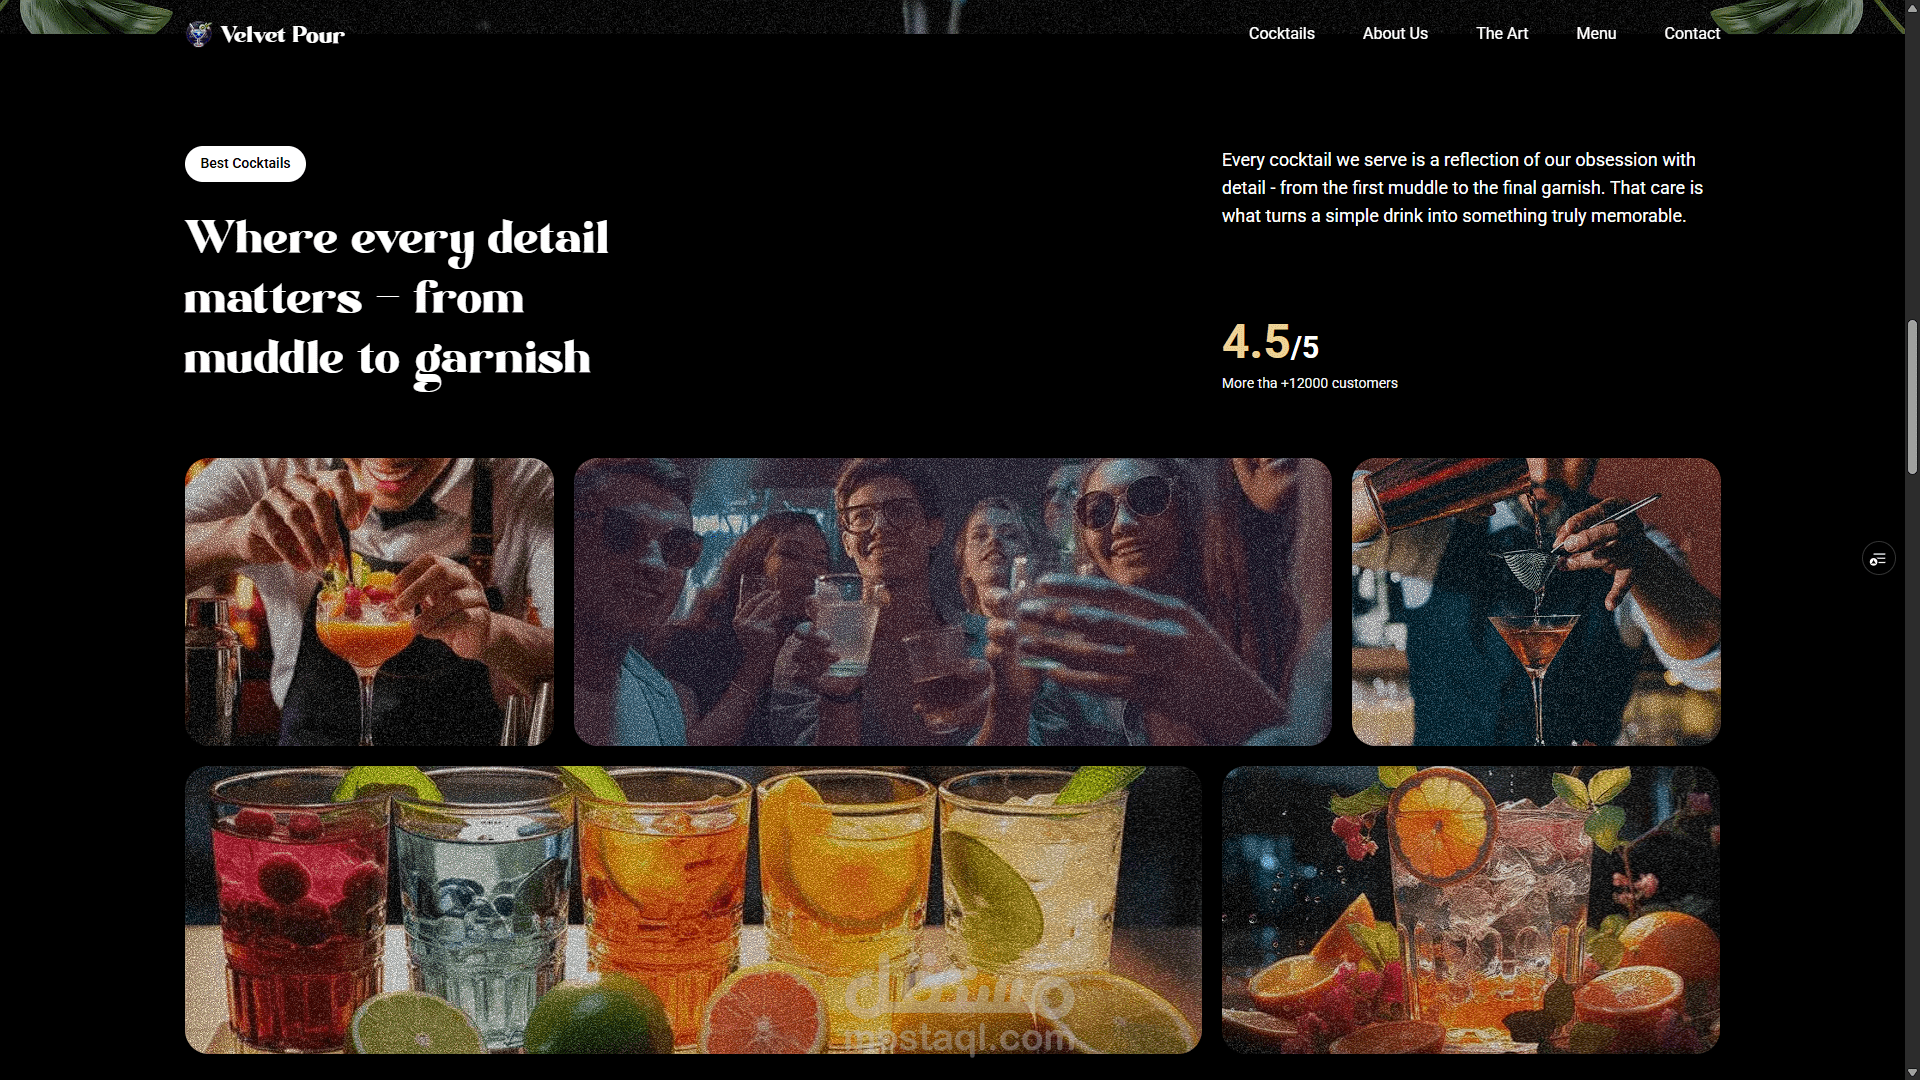
Task: Open The Art nav link
Action: (1502, 34)
